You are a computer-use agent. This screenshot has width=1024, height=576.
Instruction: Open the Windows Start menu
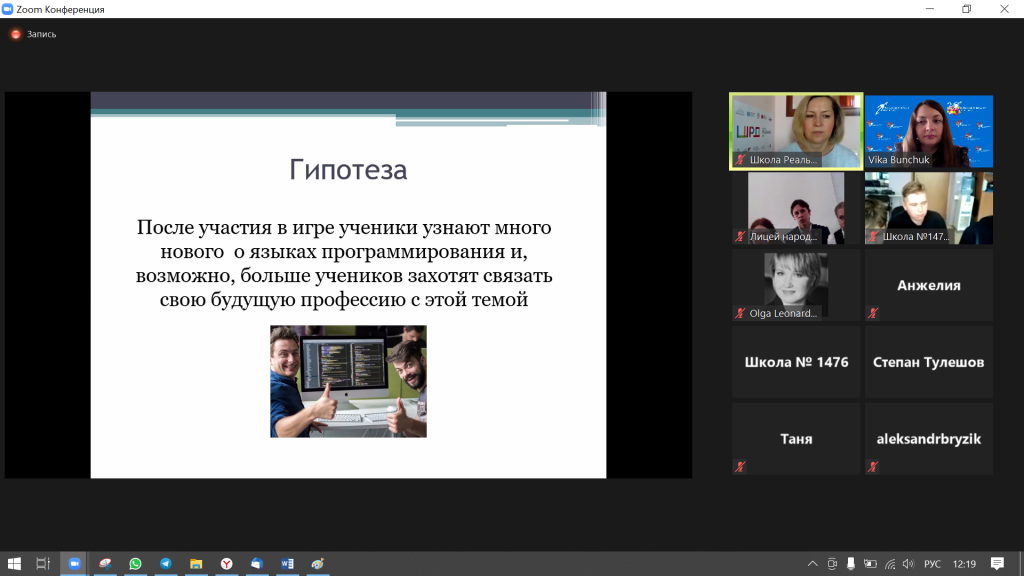click(x=13, y=564)
